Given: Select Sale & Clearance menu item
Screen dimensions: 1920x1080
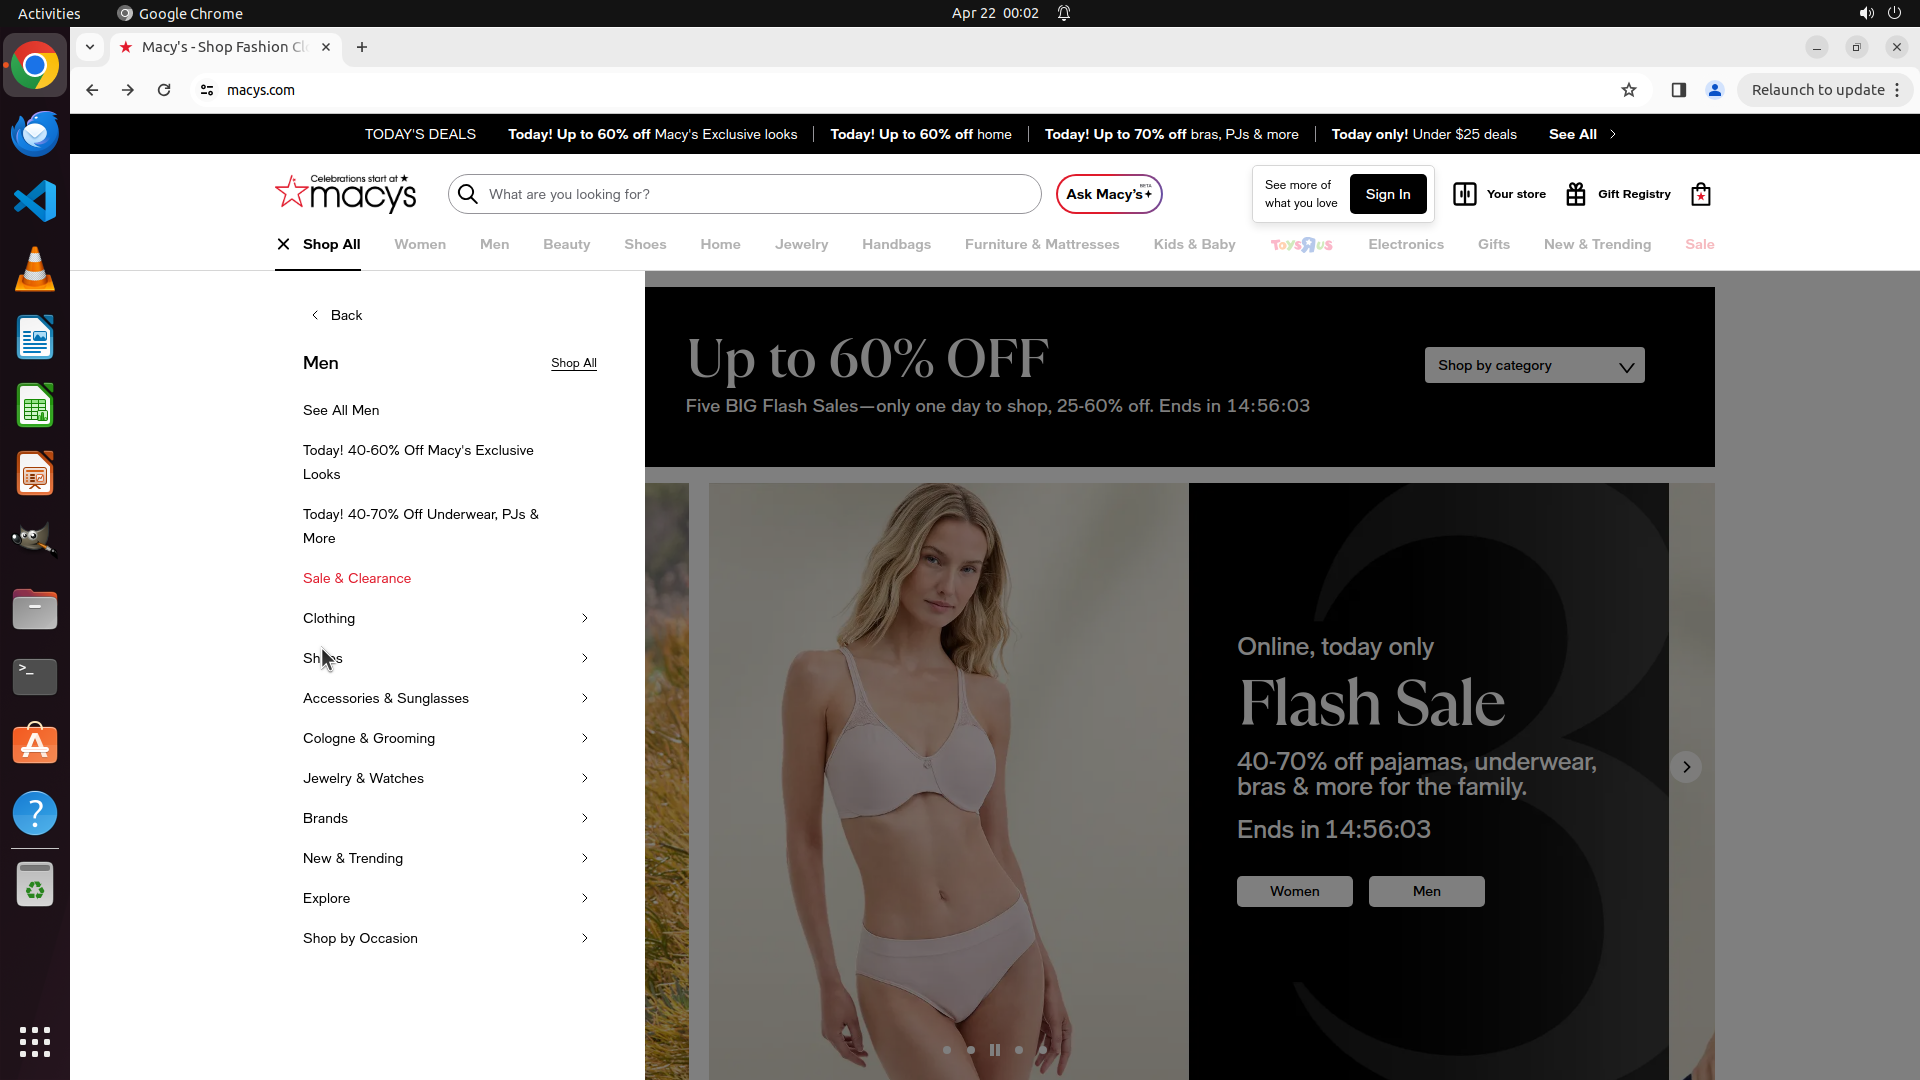Looking at the screenshot, I should [x=357, y=578].
